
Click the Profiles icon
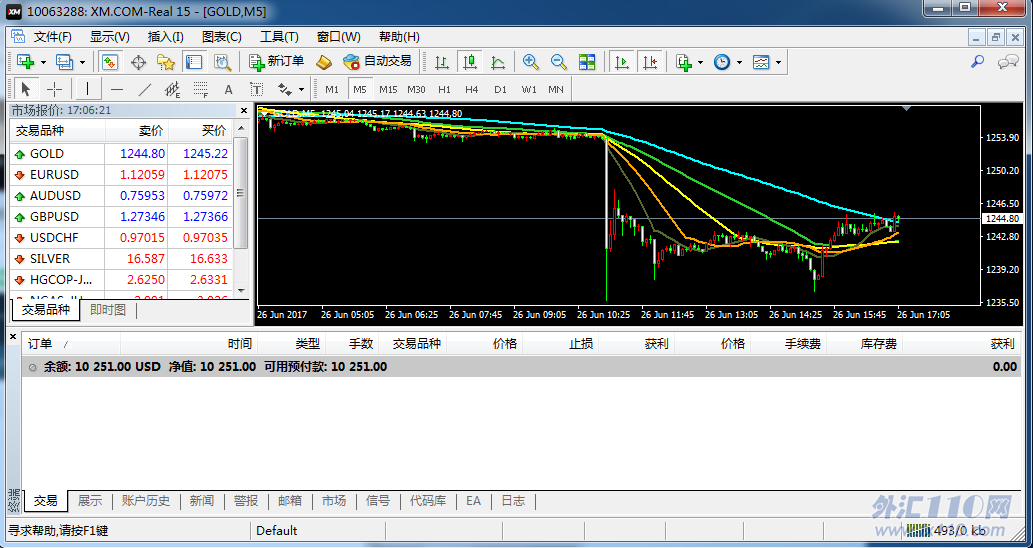[64, 62]
